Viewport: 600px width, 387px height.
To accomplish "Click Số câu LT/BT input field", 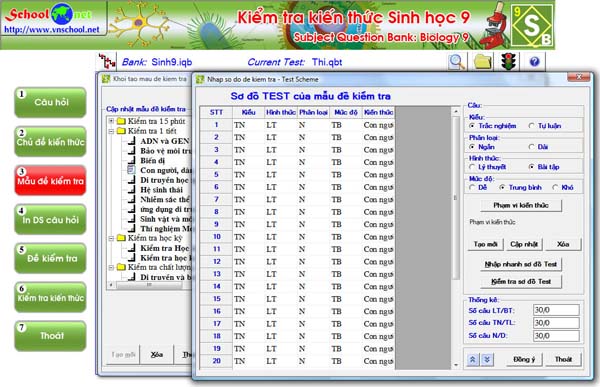I will [556, 310].
